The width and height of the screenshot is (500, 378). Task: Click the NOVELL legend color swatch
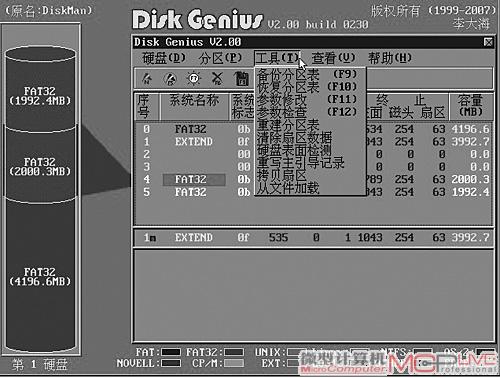pyautogui.click(x=171, y=363)
